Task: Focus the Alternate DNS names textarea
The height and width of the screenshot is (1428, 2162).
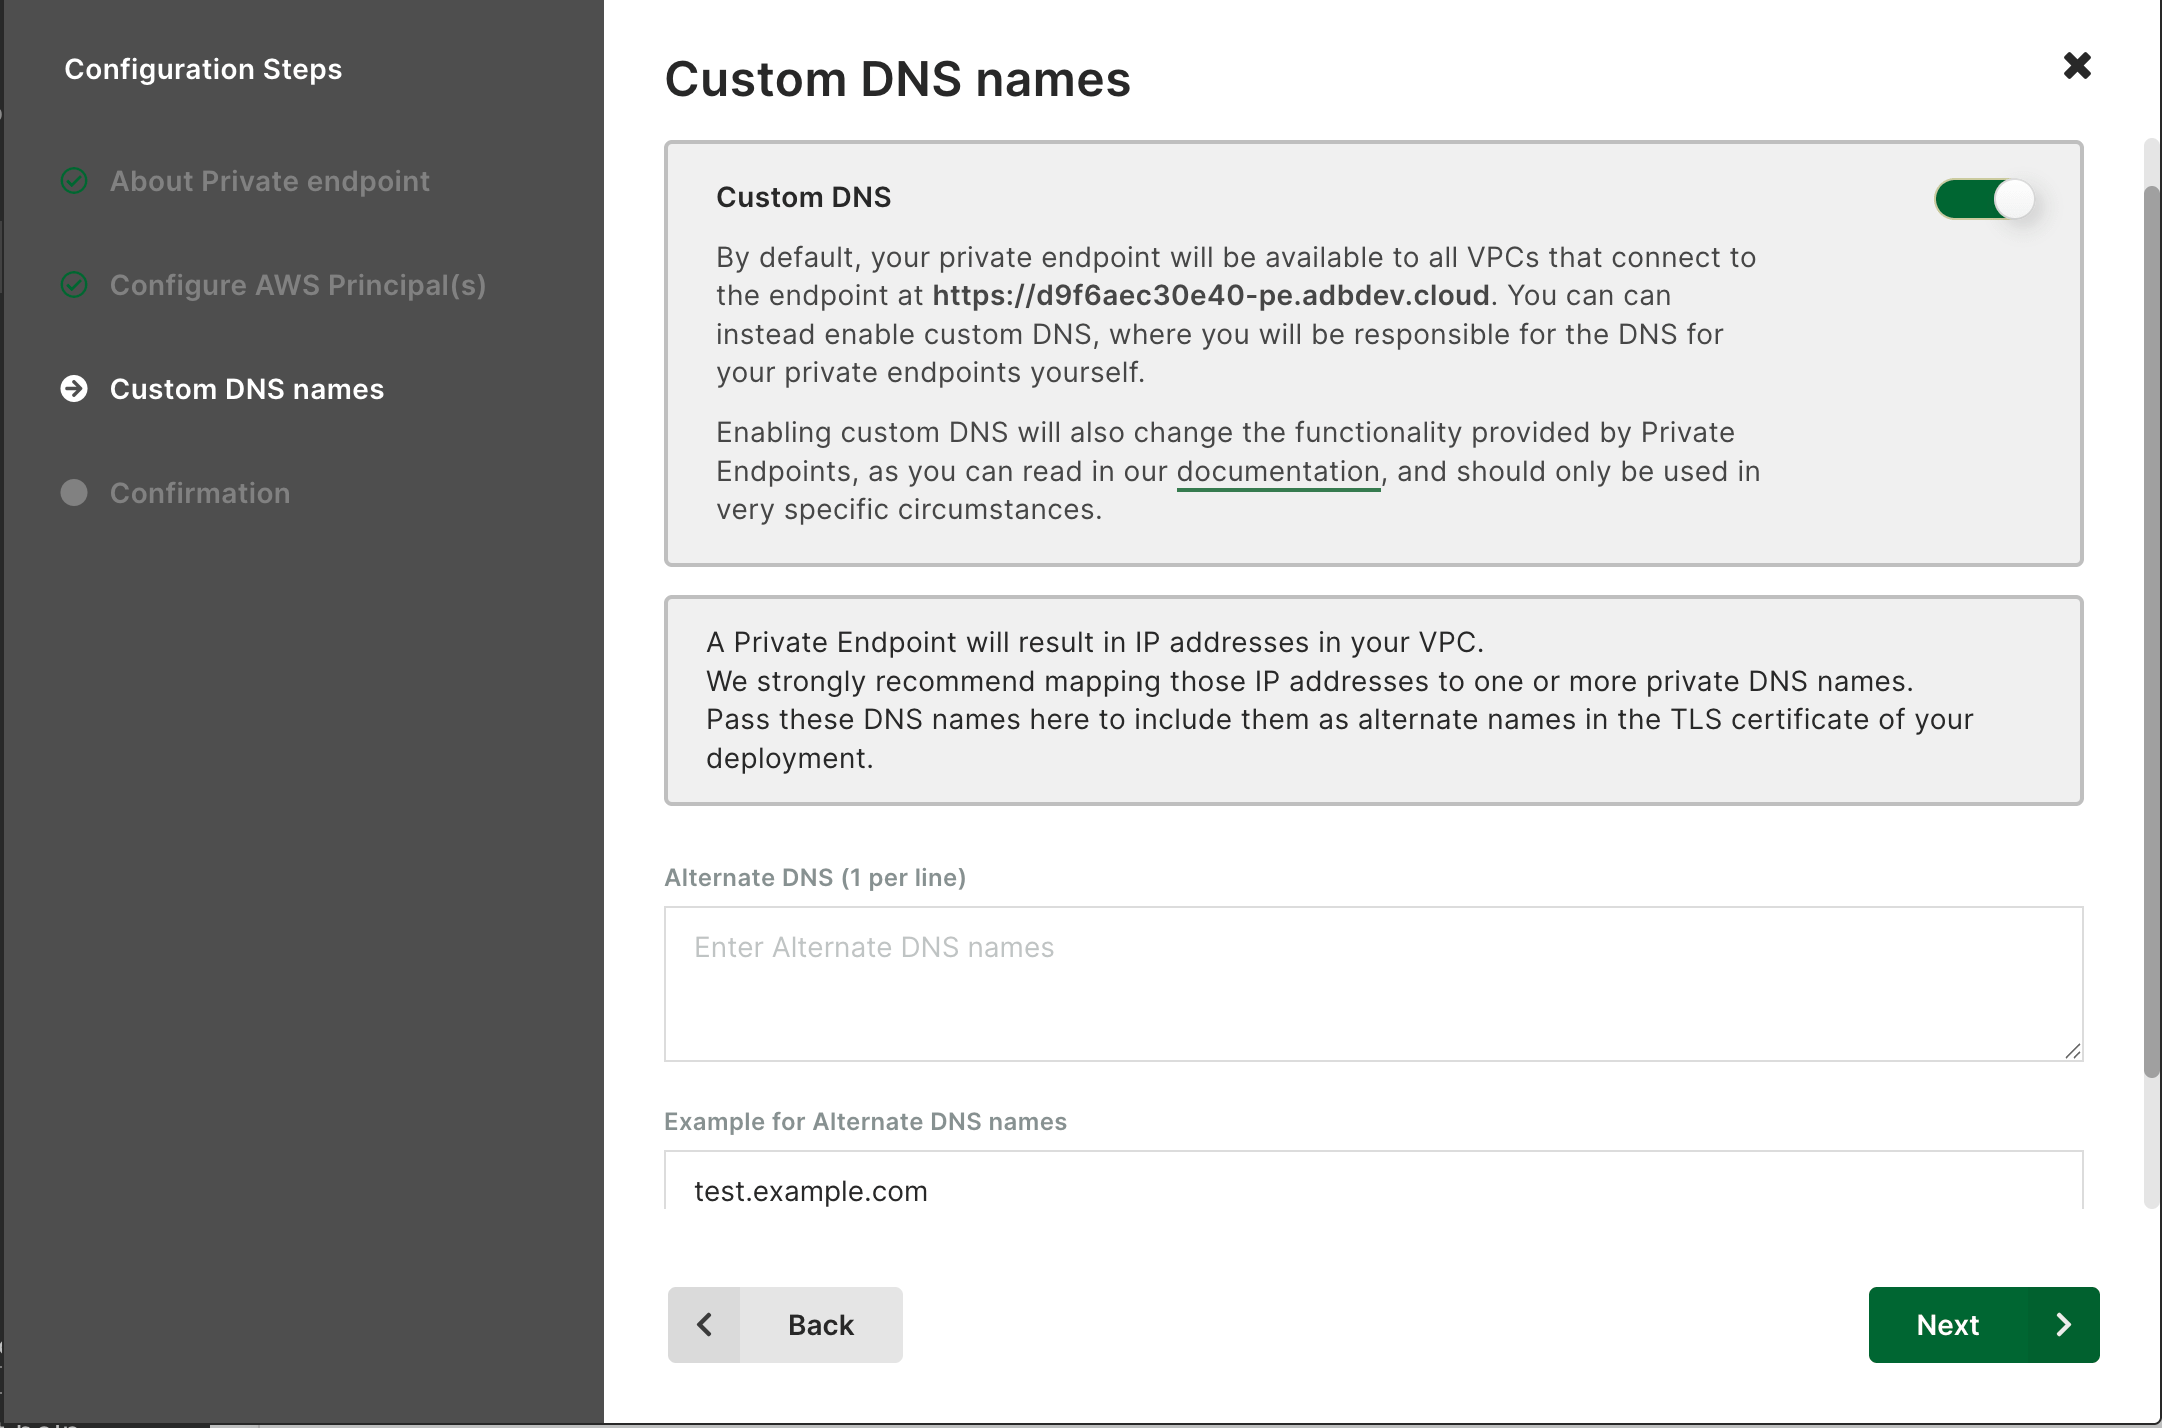Action: (x=1373, y=984)
